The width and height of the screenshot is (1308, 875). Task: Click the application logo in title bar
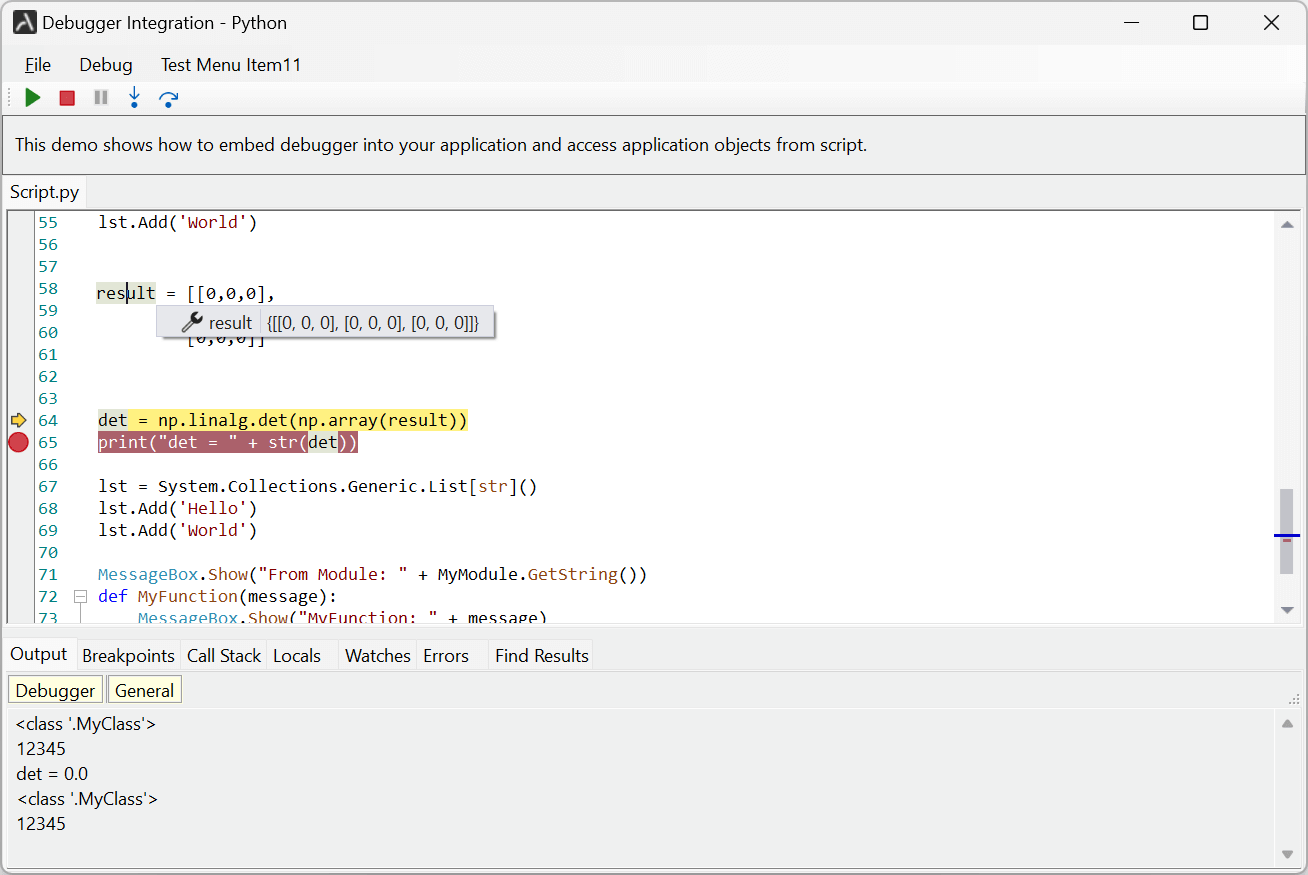(25, 22)
